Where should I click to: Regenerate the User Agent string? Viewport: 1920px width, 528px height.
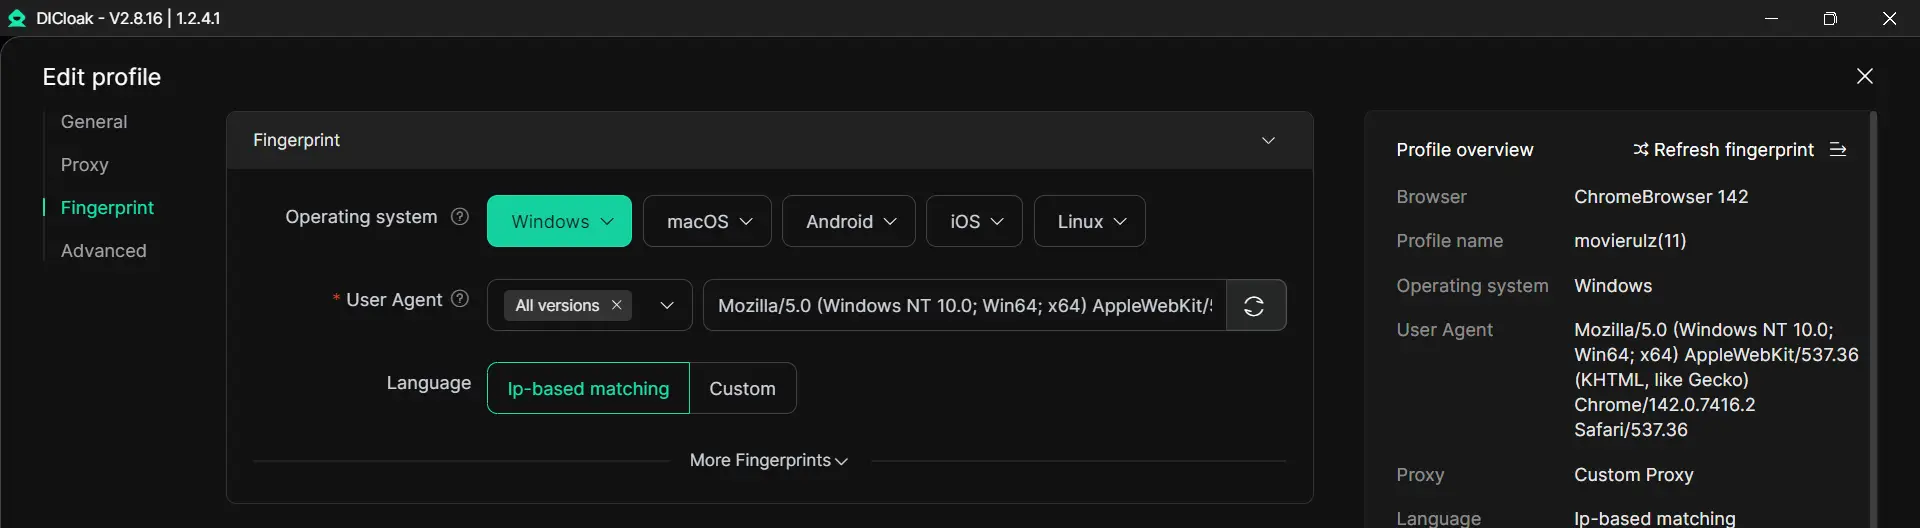(x=1254, y=306)
